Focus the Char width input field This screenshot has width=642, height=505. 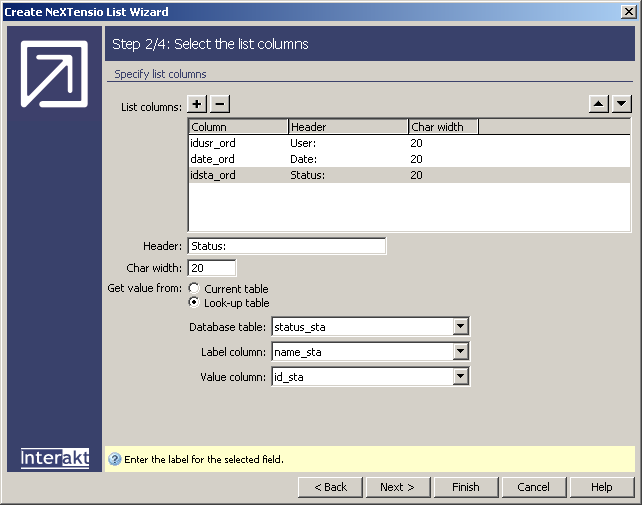click(212, 268)
